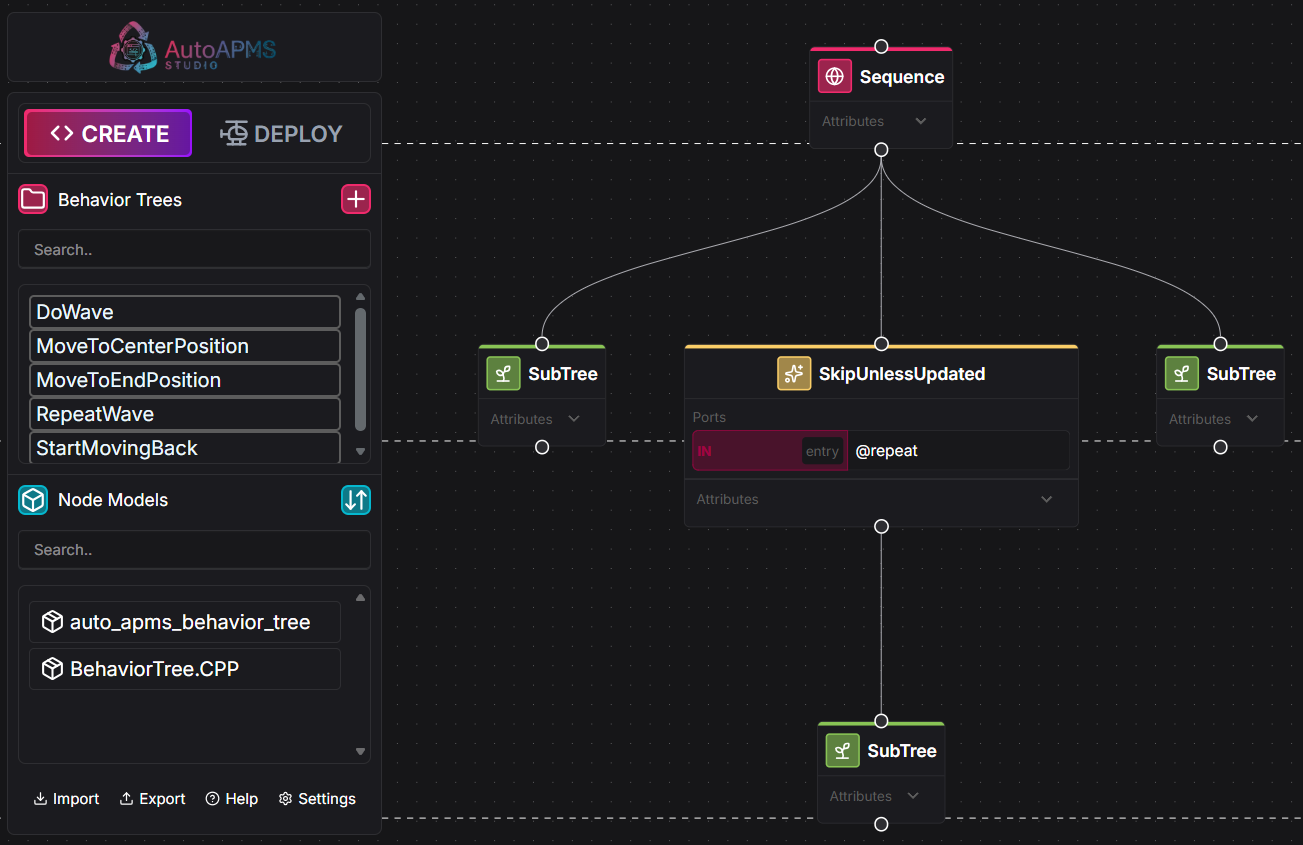The height and width of the screenshot is (845, 1303).
Task: Click the sprout icon on the right SubTree node
Action: coord(1181,374)
